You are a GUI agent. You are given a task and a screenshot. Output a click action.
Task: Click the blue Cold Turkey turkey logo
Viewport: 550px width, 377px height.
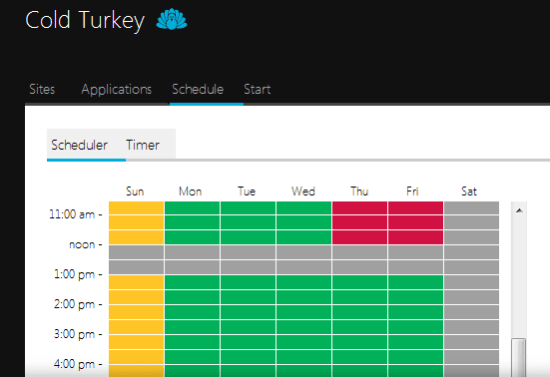click(172, 19)
